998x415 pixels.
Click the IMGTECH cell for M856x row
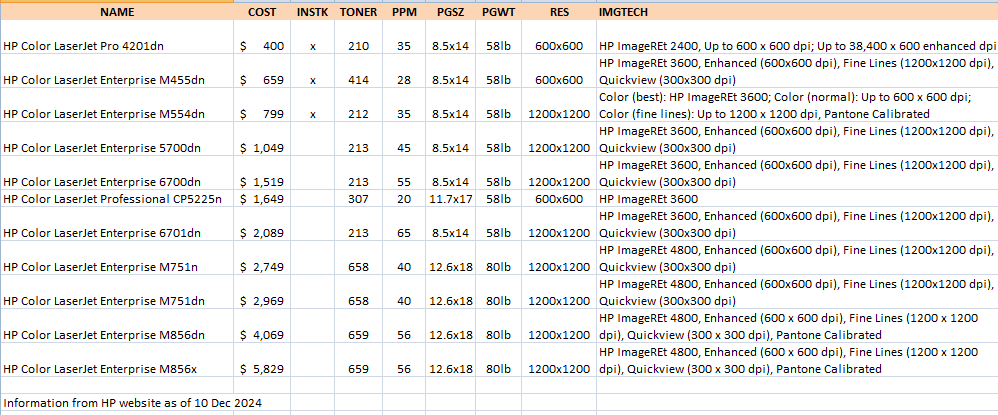click(x=797, y=359)
